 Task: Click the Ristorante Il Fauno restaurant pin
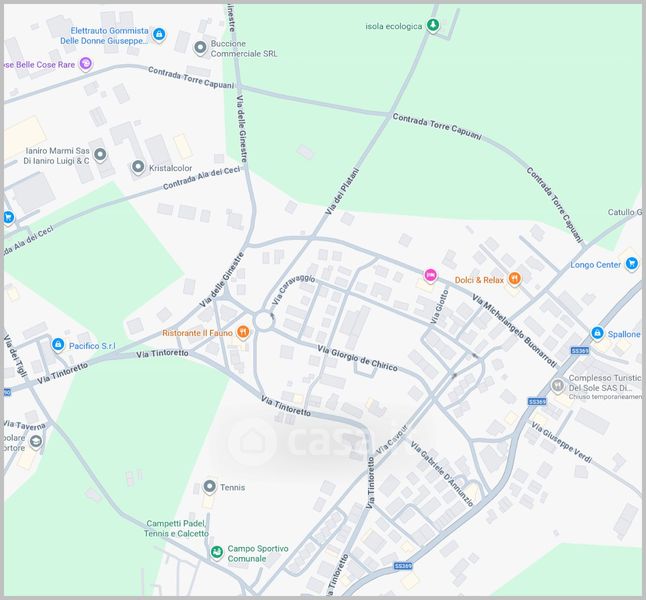[x=243, y=332]
